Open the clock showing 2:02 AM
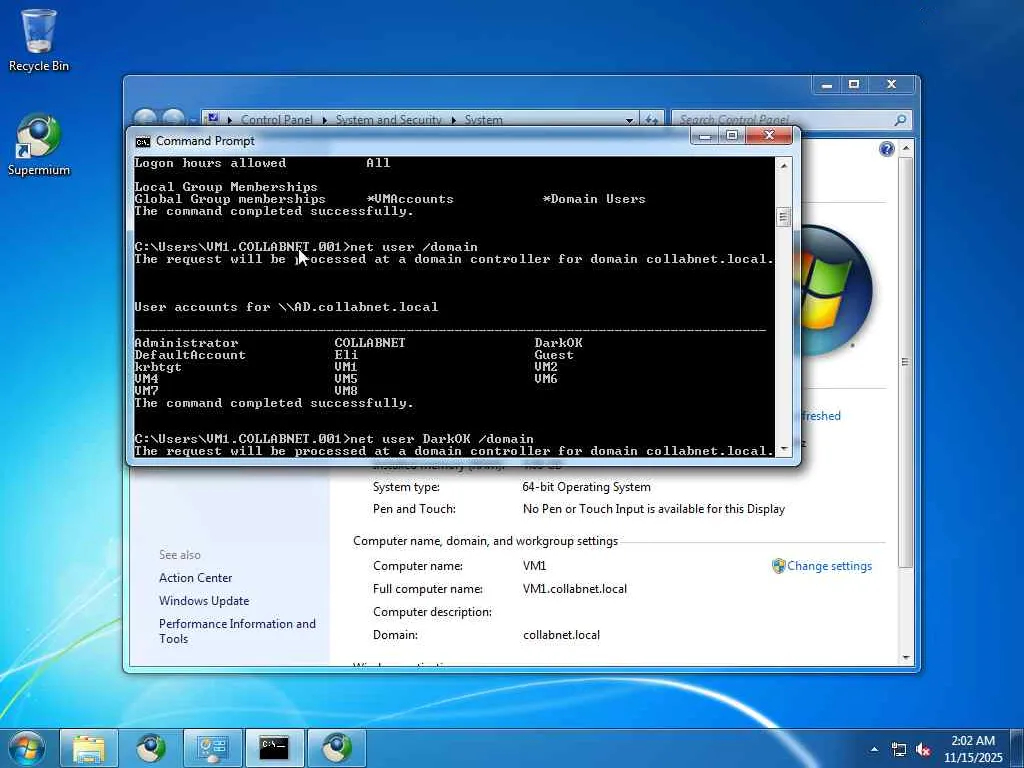 click(972, 749)
